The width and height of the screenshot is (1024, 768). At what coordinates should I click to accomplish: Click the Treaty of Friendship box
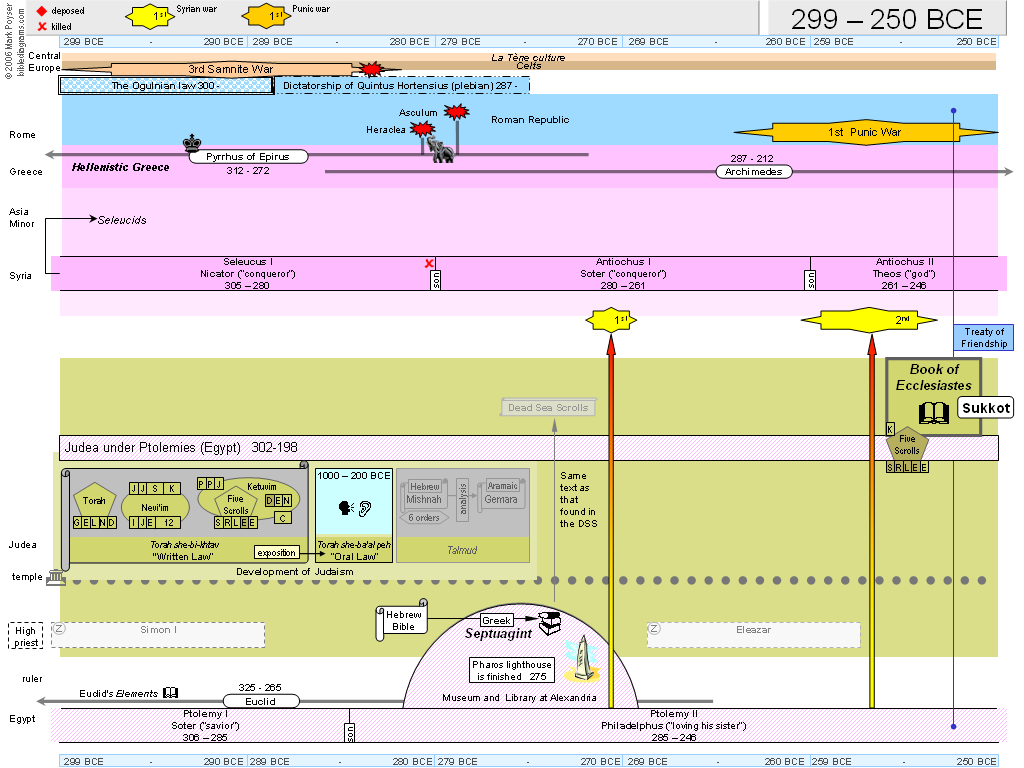coord(983,338)
